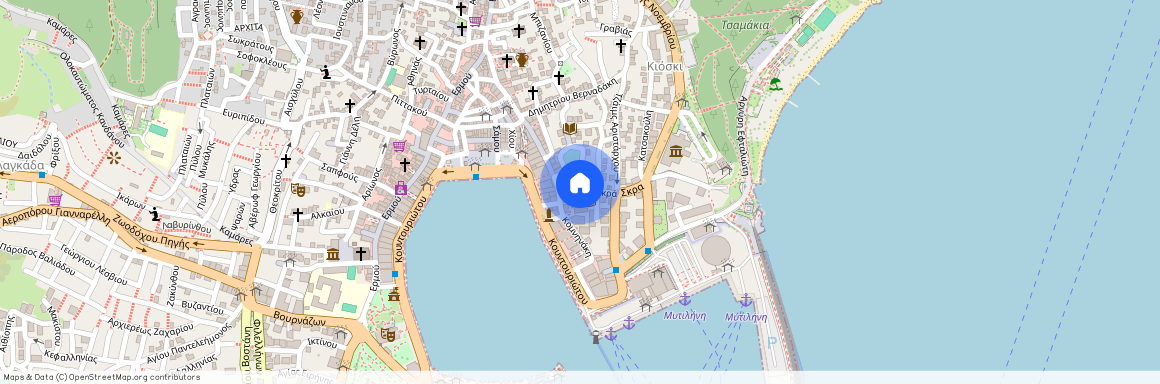Click the shopping cart icon near Αρίωνος
Image resolution: width=1160 pixels, height=384 pixels.
pyautogui.click(x=399, y=146)
